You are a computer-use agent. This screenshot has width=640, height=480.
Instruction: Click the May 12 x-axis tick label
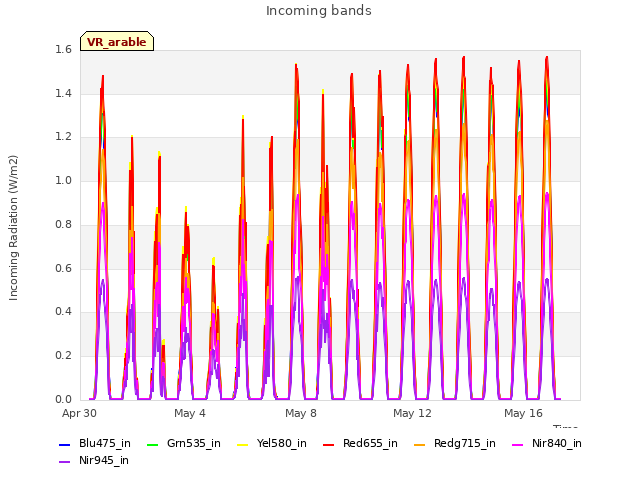click(x=412, y=413)
